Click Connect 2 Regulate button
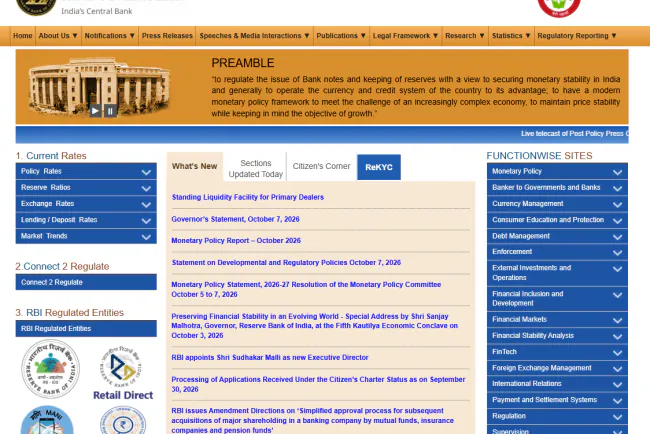The width and height of the screenshot is (650, 434). (86, 282)
